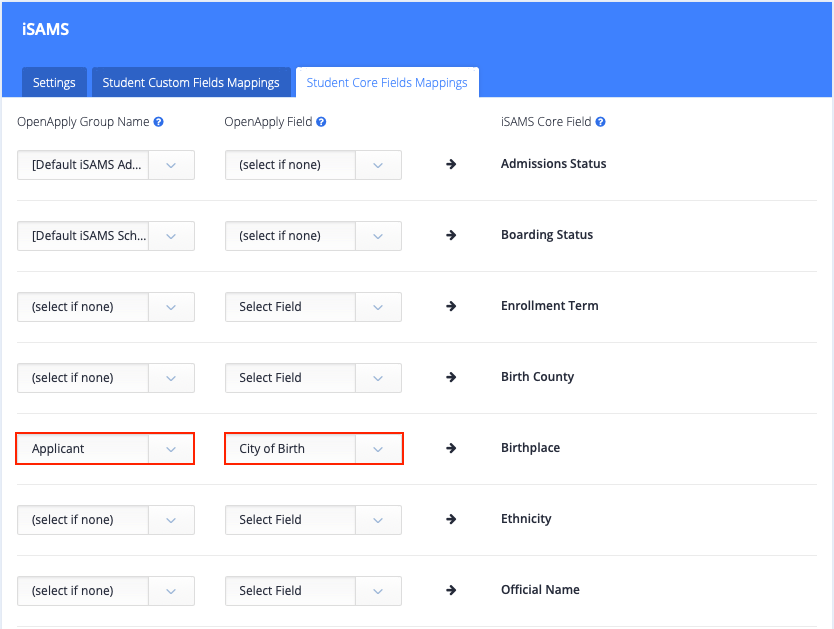Click the arrow icon for Official Name row

451,590
